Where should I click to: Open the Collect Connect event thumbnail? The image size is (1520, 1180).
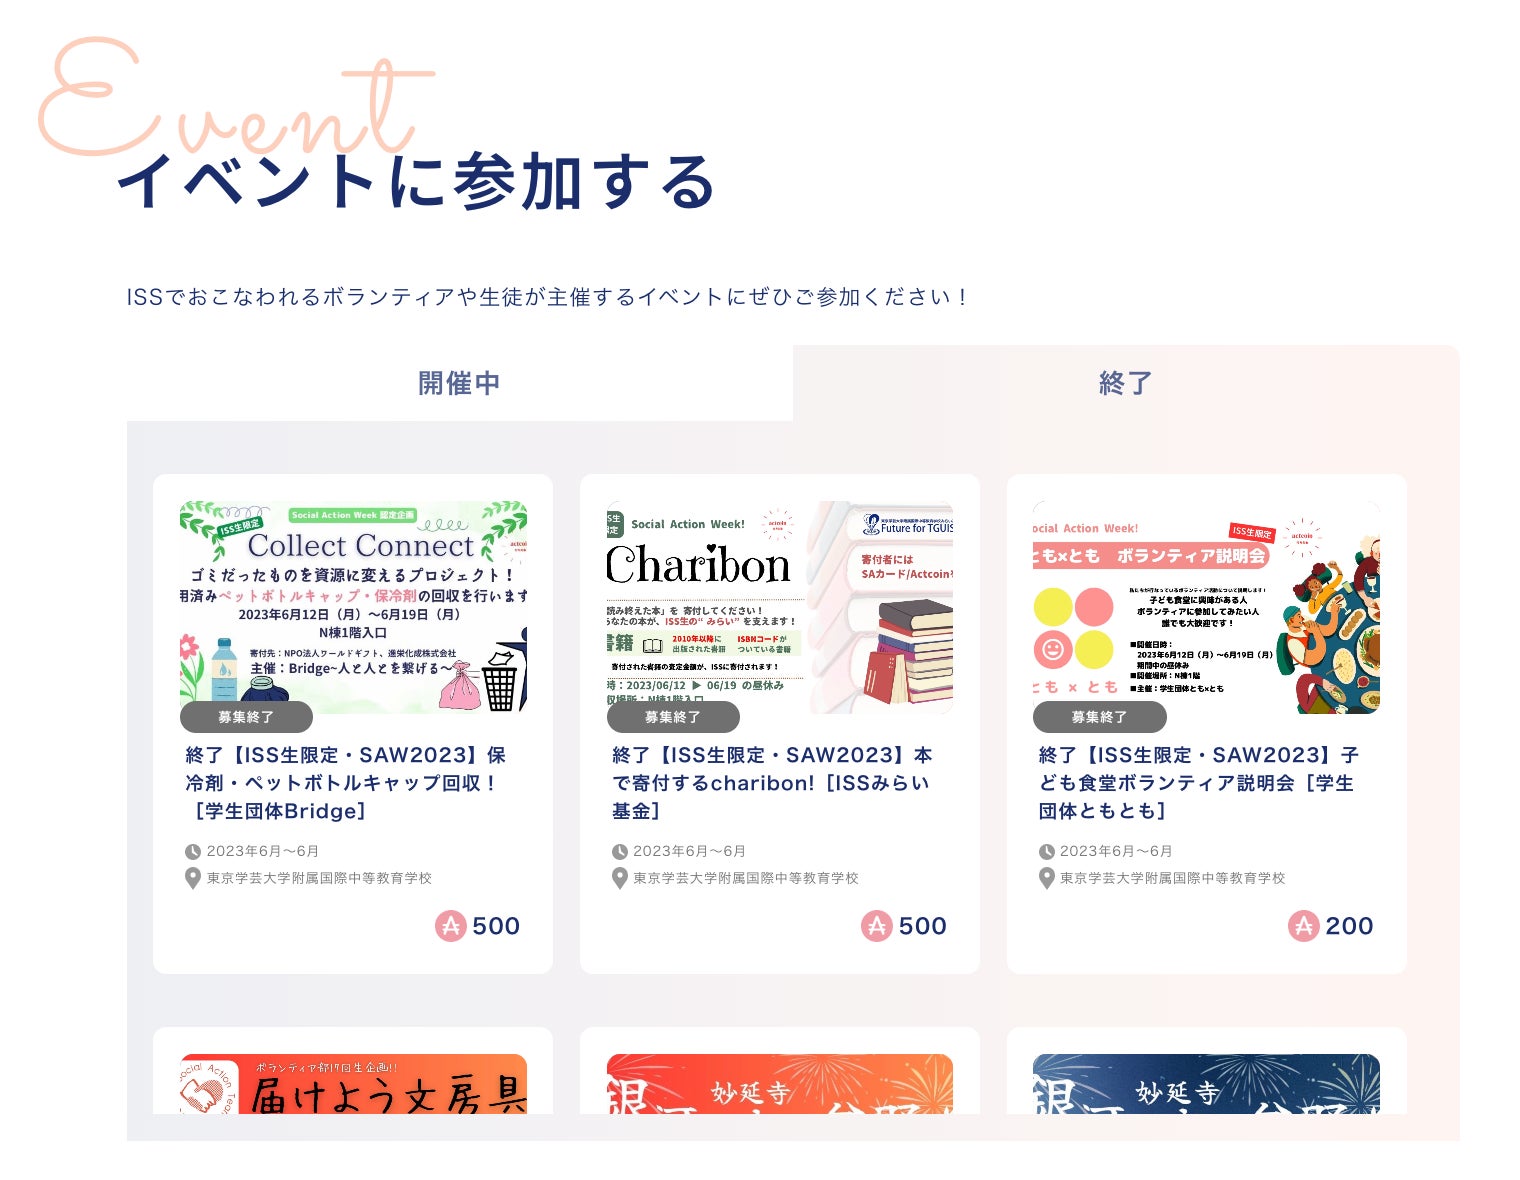click(x=353, y=607)
